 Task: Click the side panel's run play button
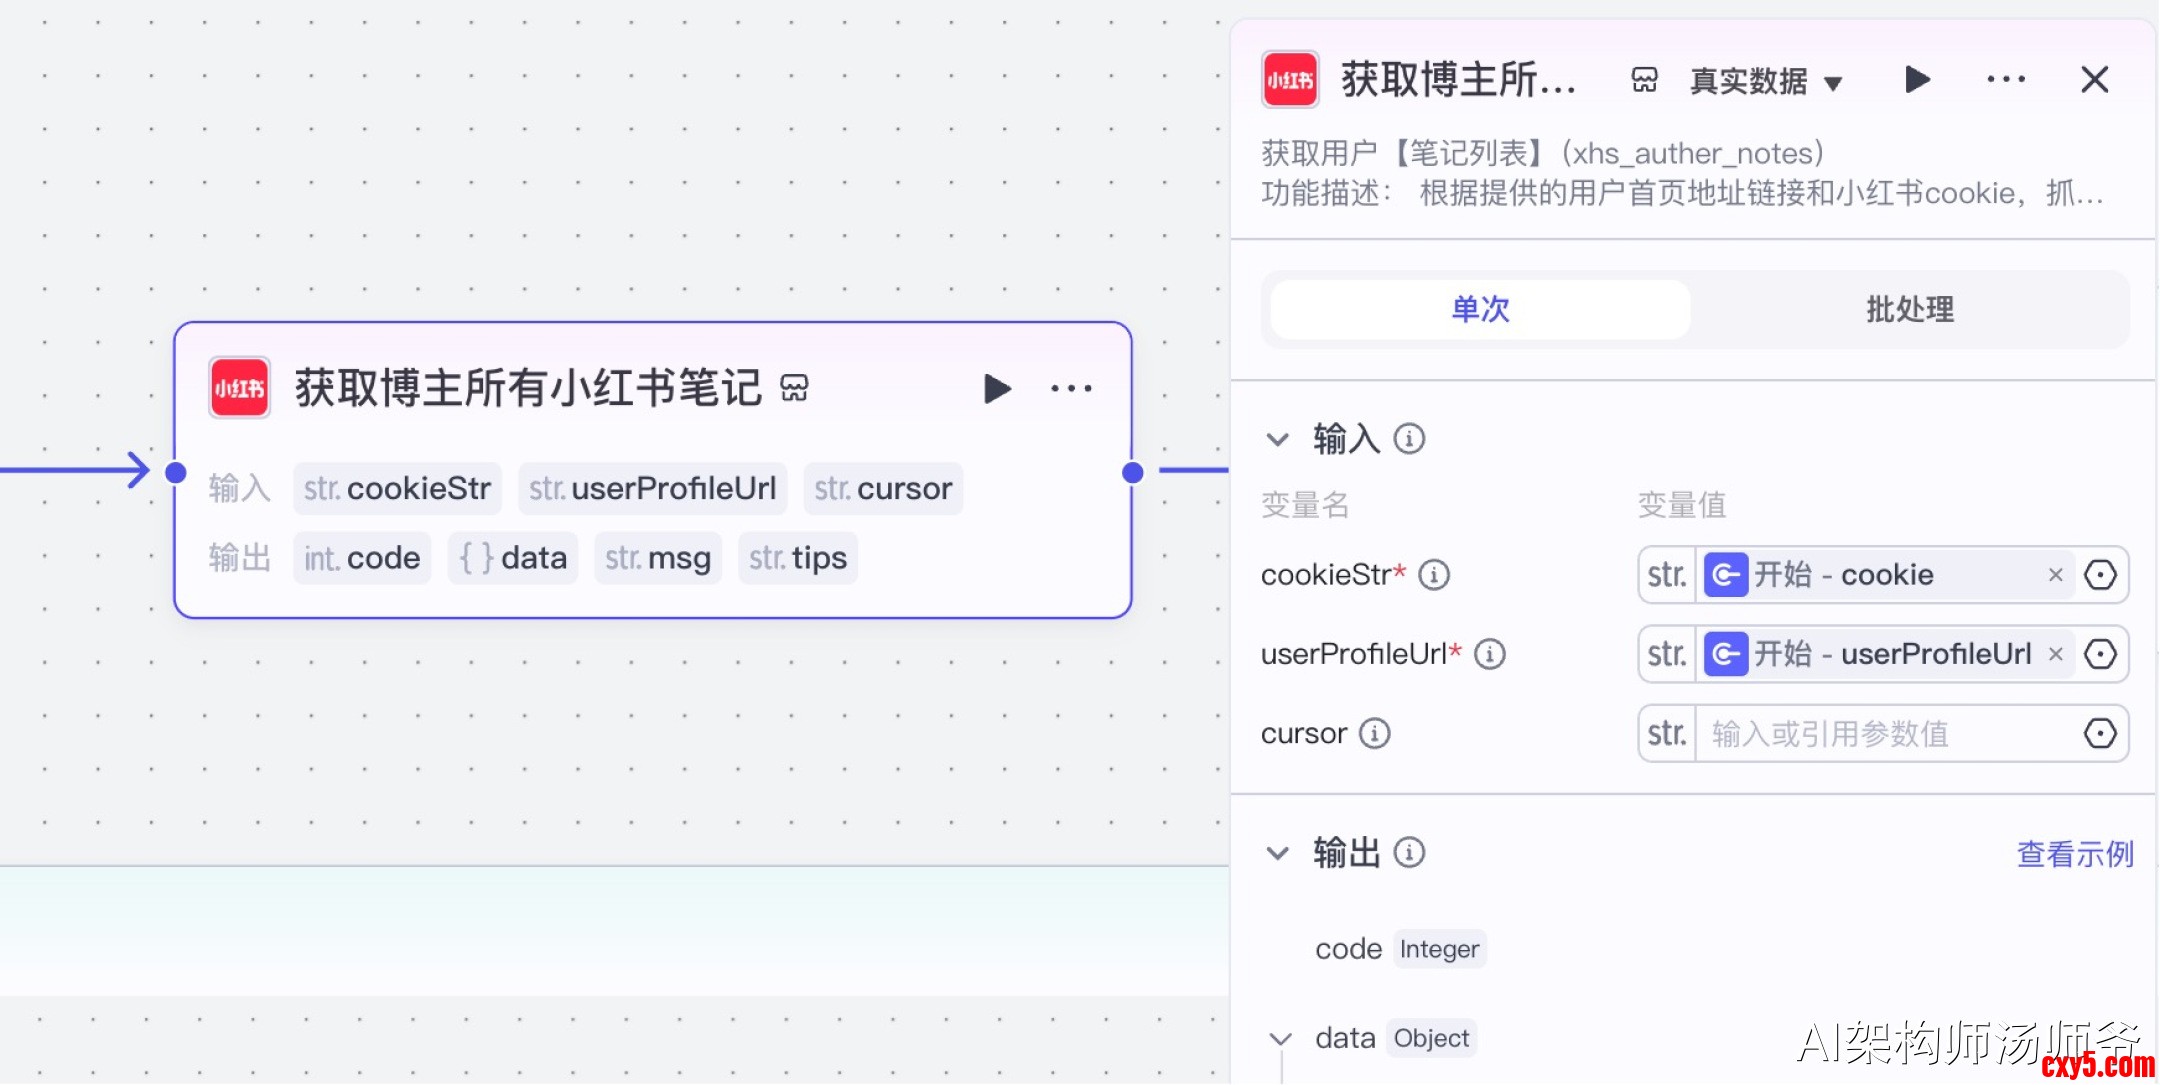tap(1916, 80)
